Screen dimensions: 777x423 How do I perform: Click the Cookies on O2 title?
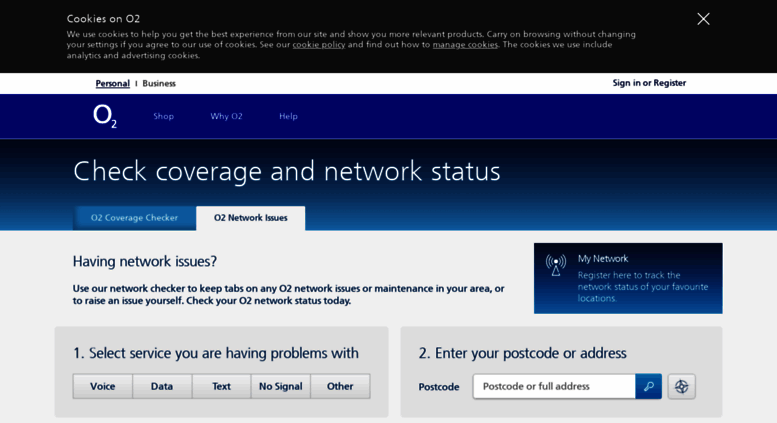pos(104,19)
